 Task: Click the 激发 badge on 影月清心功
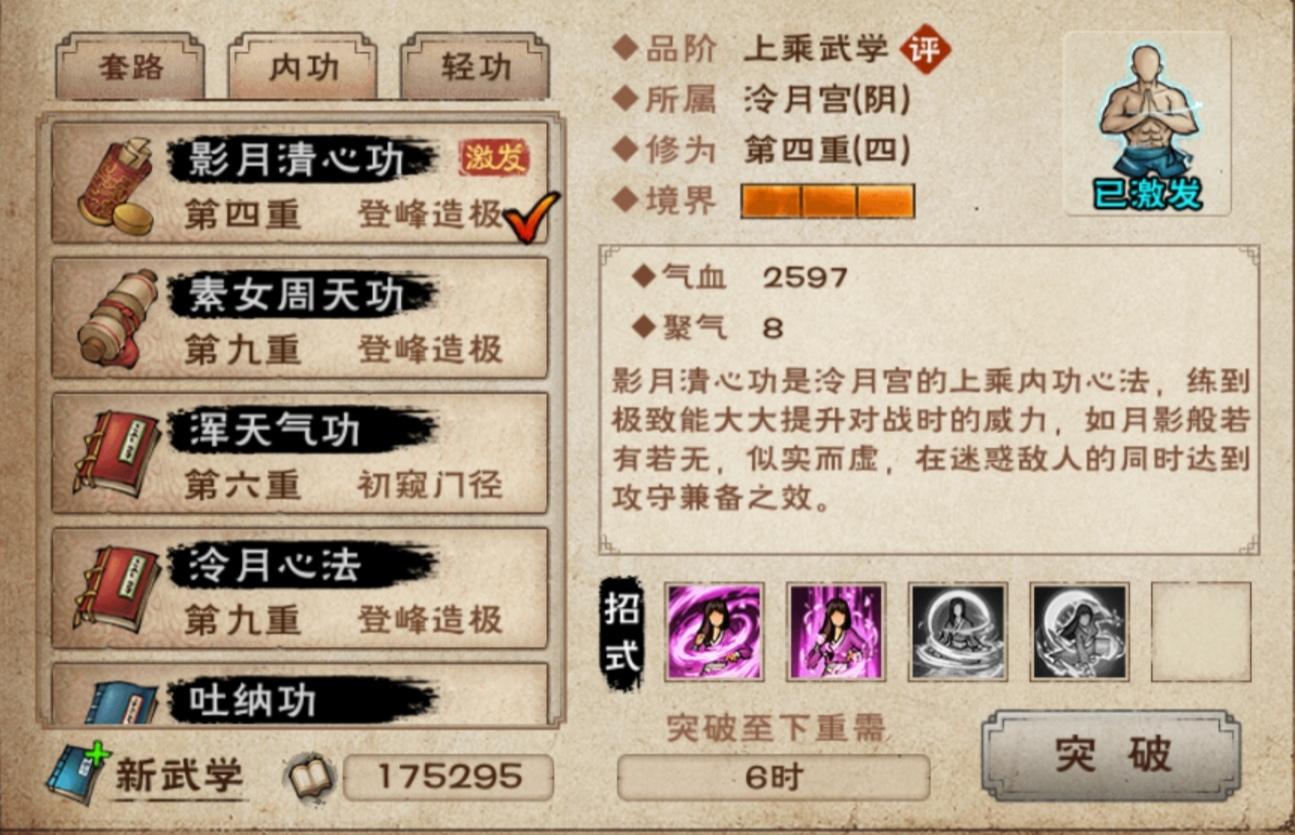494,157
